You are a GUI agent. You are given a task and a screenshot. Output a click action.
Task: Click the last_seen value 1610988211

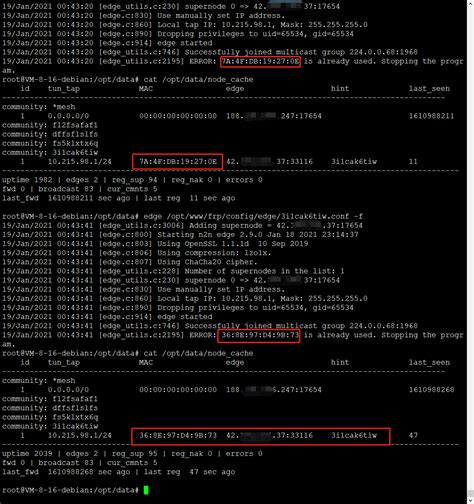(x=431, y=116)
